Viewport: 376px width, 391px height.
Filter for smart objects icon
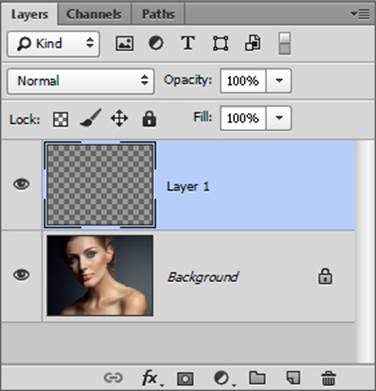253,43
